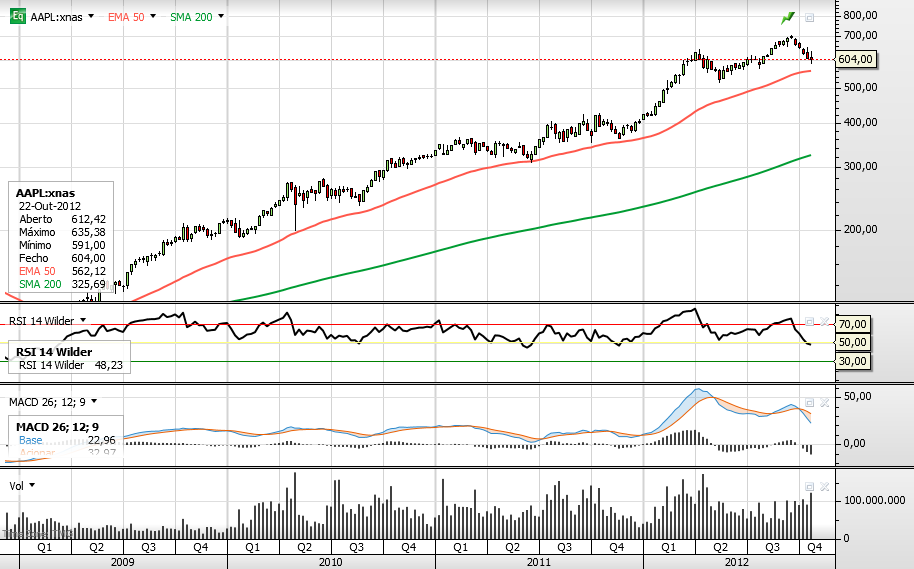
Task: Open the AAPL:xnas instrument dropdown
Action: coord(91,17)
